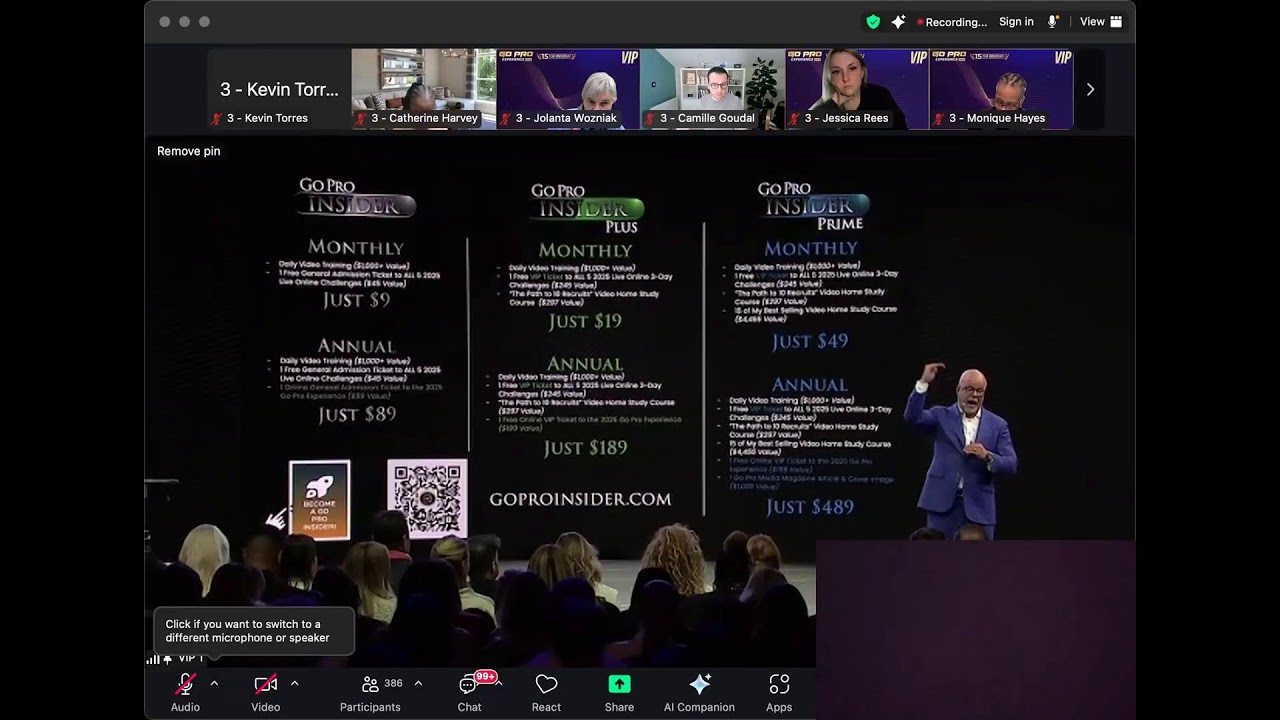This screenshot has height=720, width=1280.
Task: Select Jessica Rees's video tile
Action: pyautogui.click(x=857, y=89)
